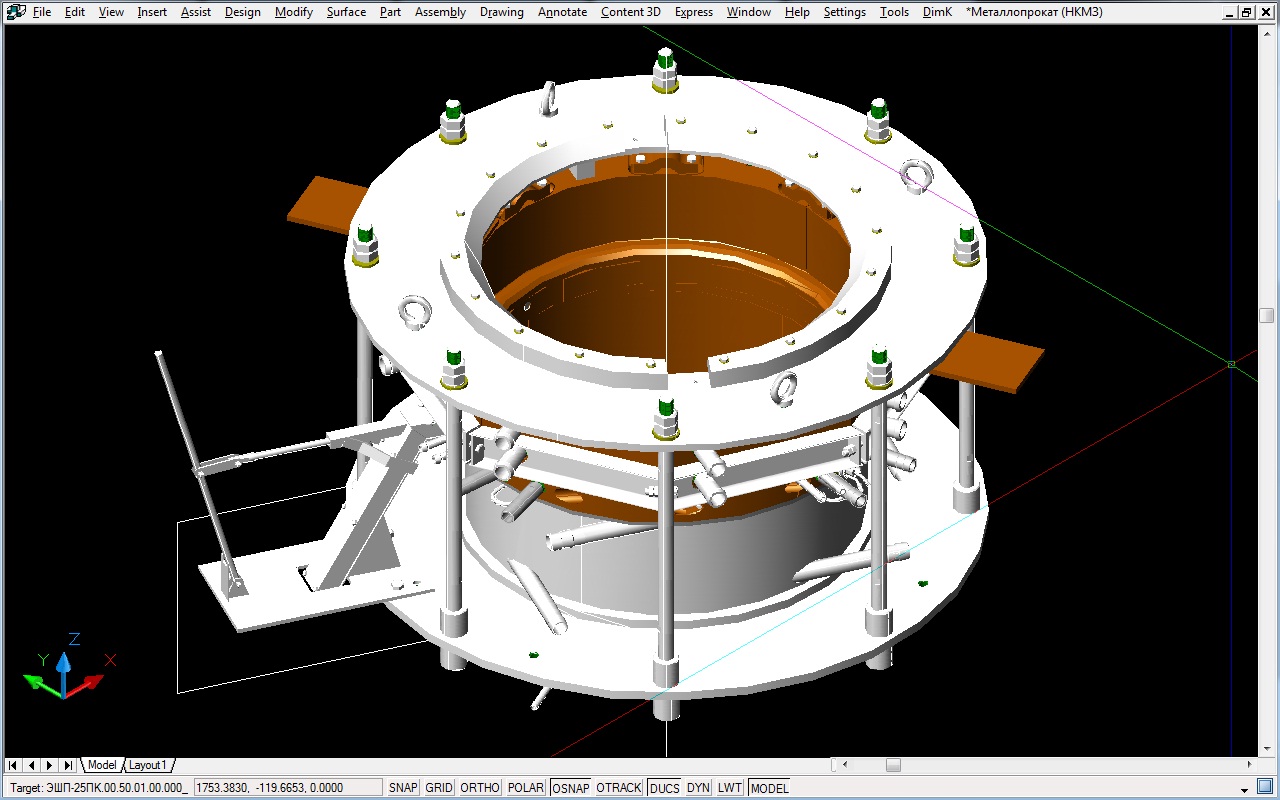Toggle the GRID button
The width and height of the screenshot is (1280, 800).
click(x=439, y=788)
